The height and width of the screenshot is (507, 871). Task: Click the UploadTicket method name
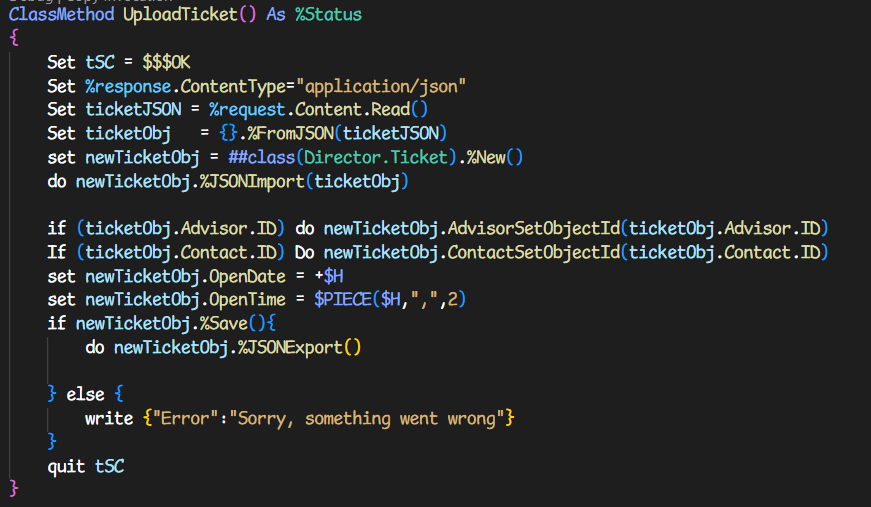[180, 16]
